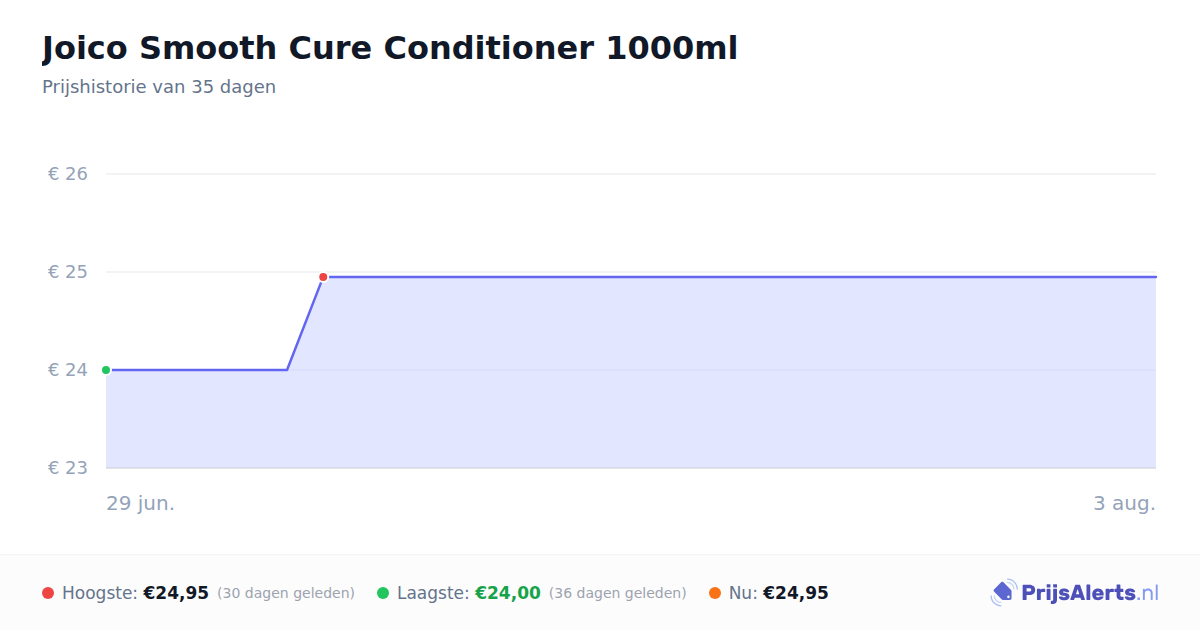Click the 36 dagen geleden note
Image resolution: width=1200 pixels, height=630 pixels.
point(618,593)
